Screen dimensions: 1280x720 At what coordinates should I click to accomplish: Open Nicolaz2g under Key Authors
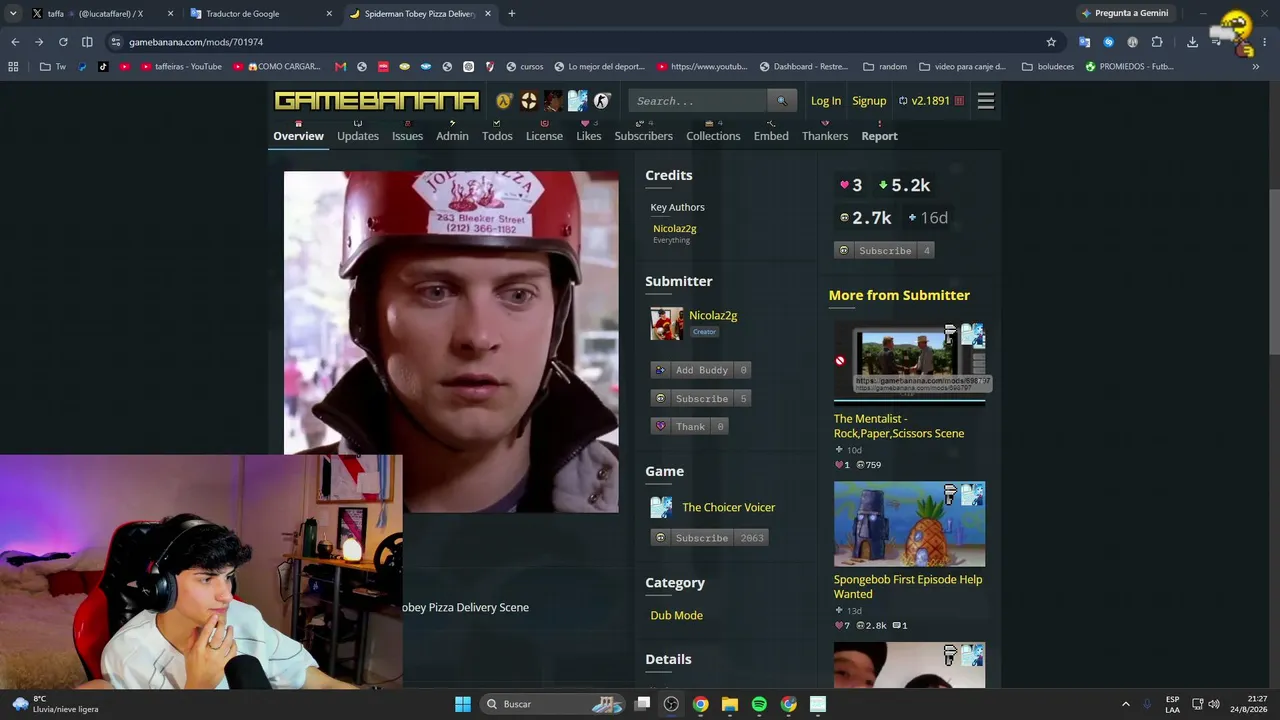pyautogui.click(x=675, y=229)
